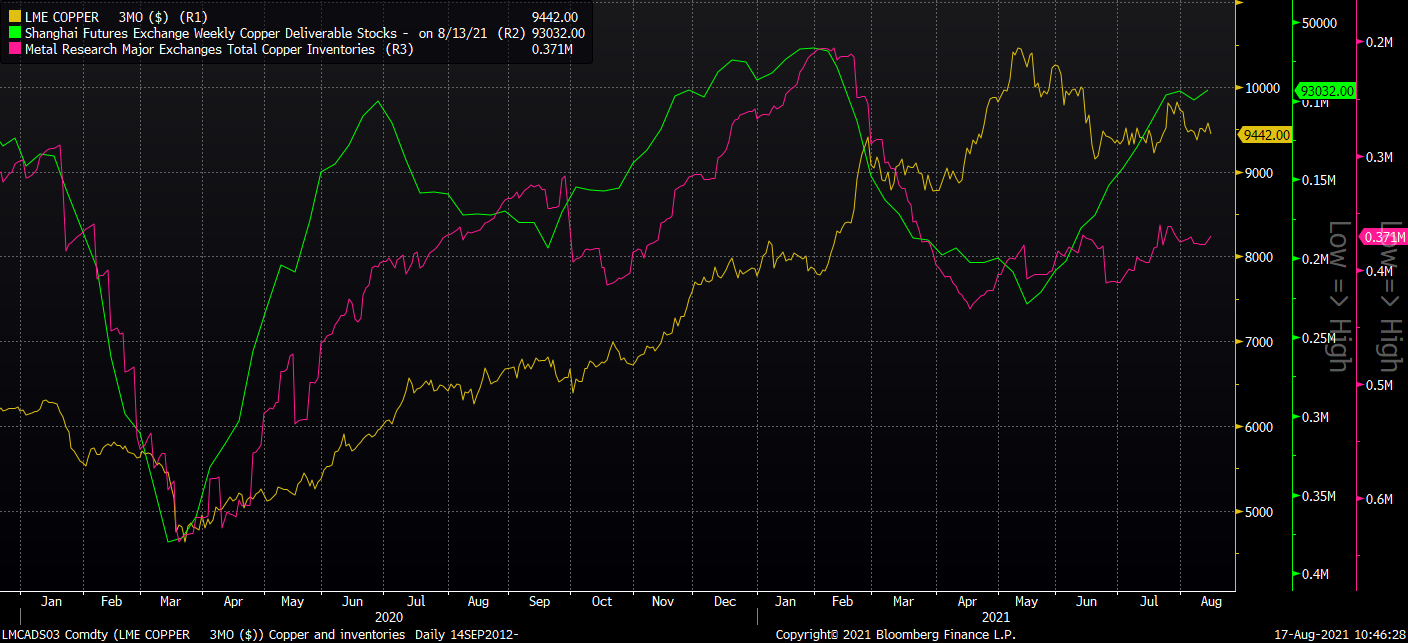Click the 93032.00 value in the legend

[x=558, y=33]
